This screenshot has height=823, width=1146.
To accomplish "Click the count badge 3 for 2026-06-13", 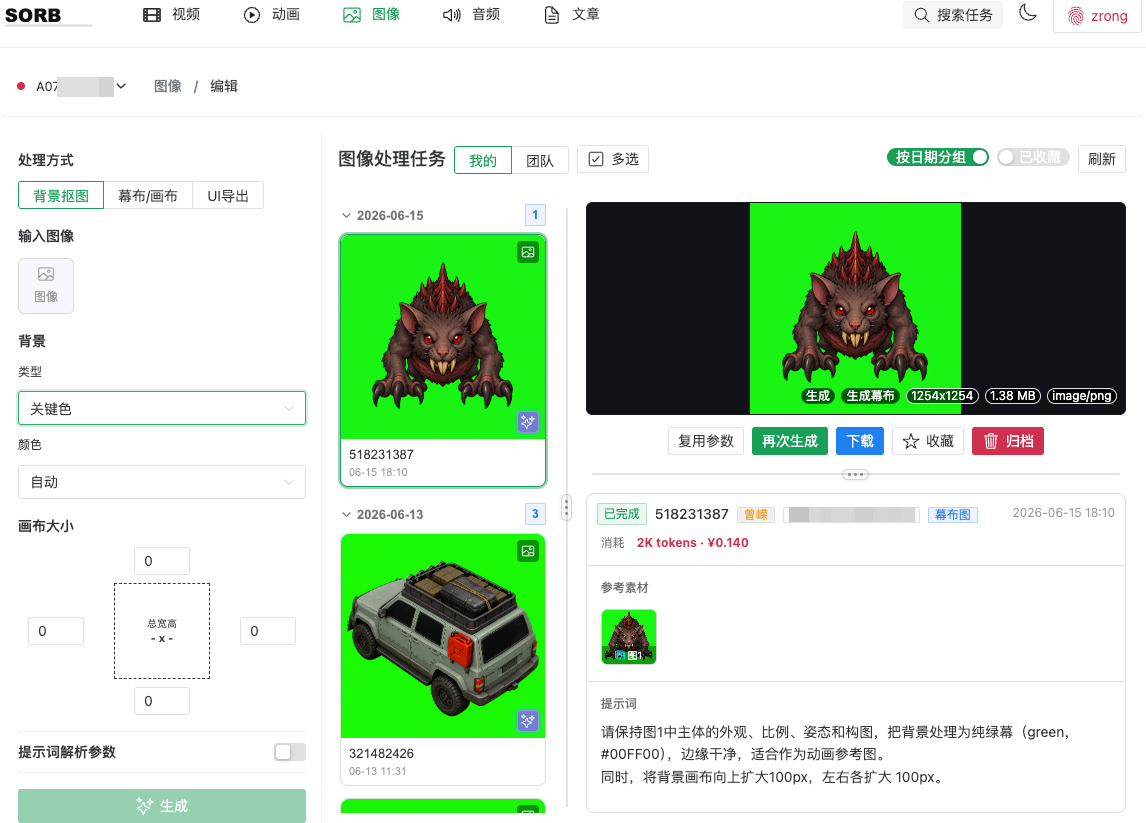I will (x=535, y=514).
